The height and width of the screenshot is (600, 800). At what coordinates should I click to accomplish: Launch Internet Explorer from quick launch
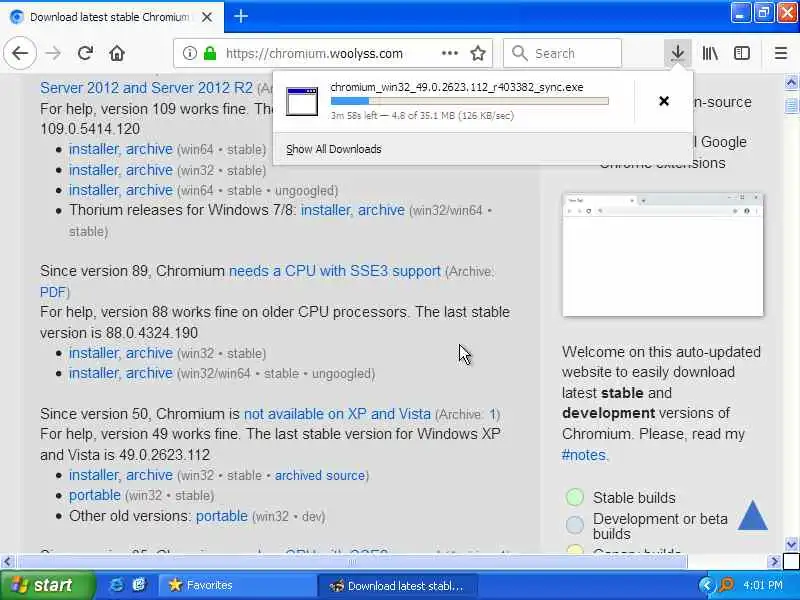pyautogui.click(x=116, y=585)
